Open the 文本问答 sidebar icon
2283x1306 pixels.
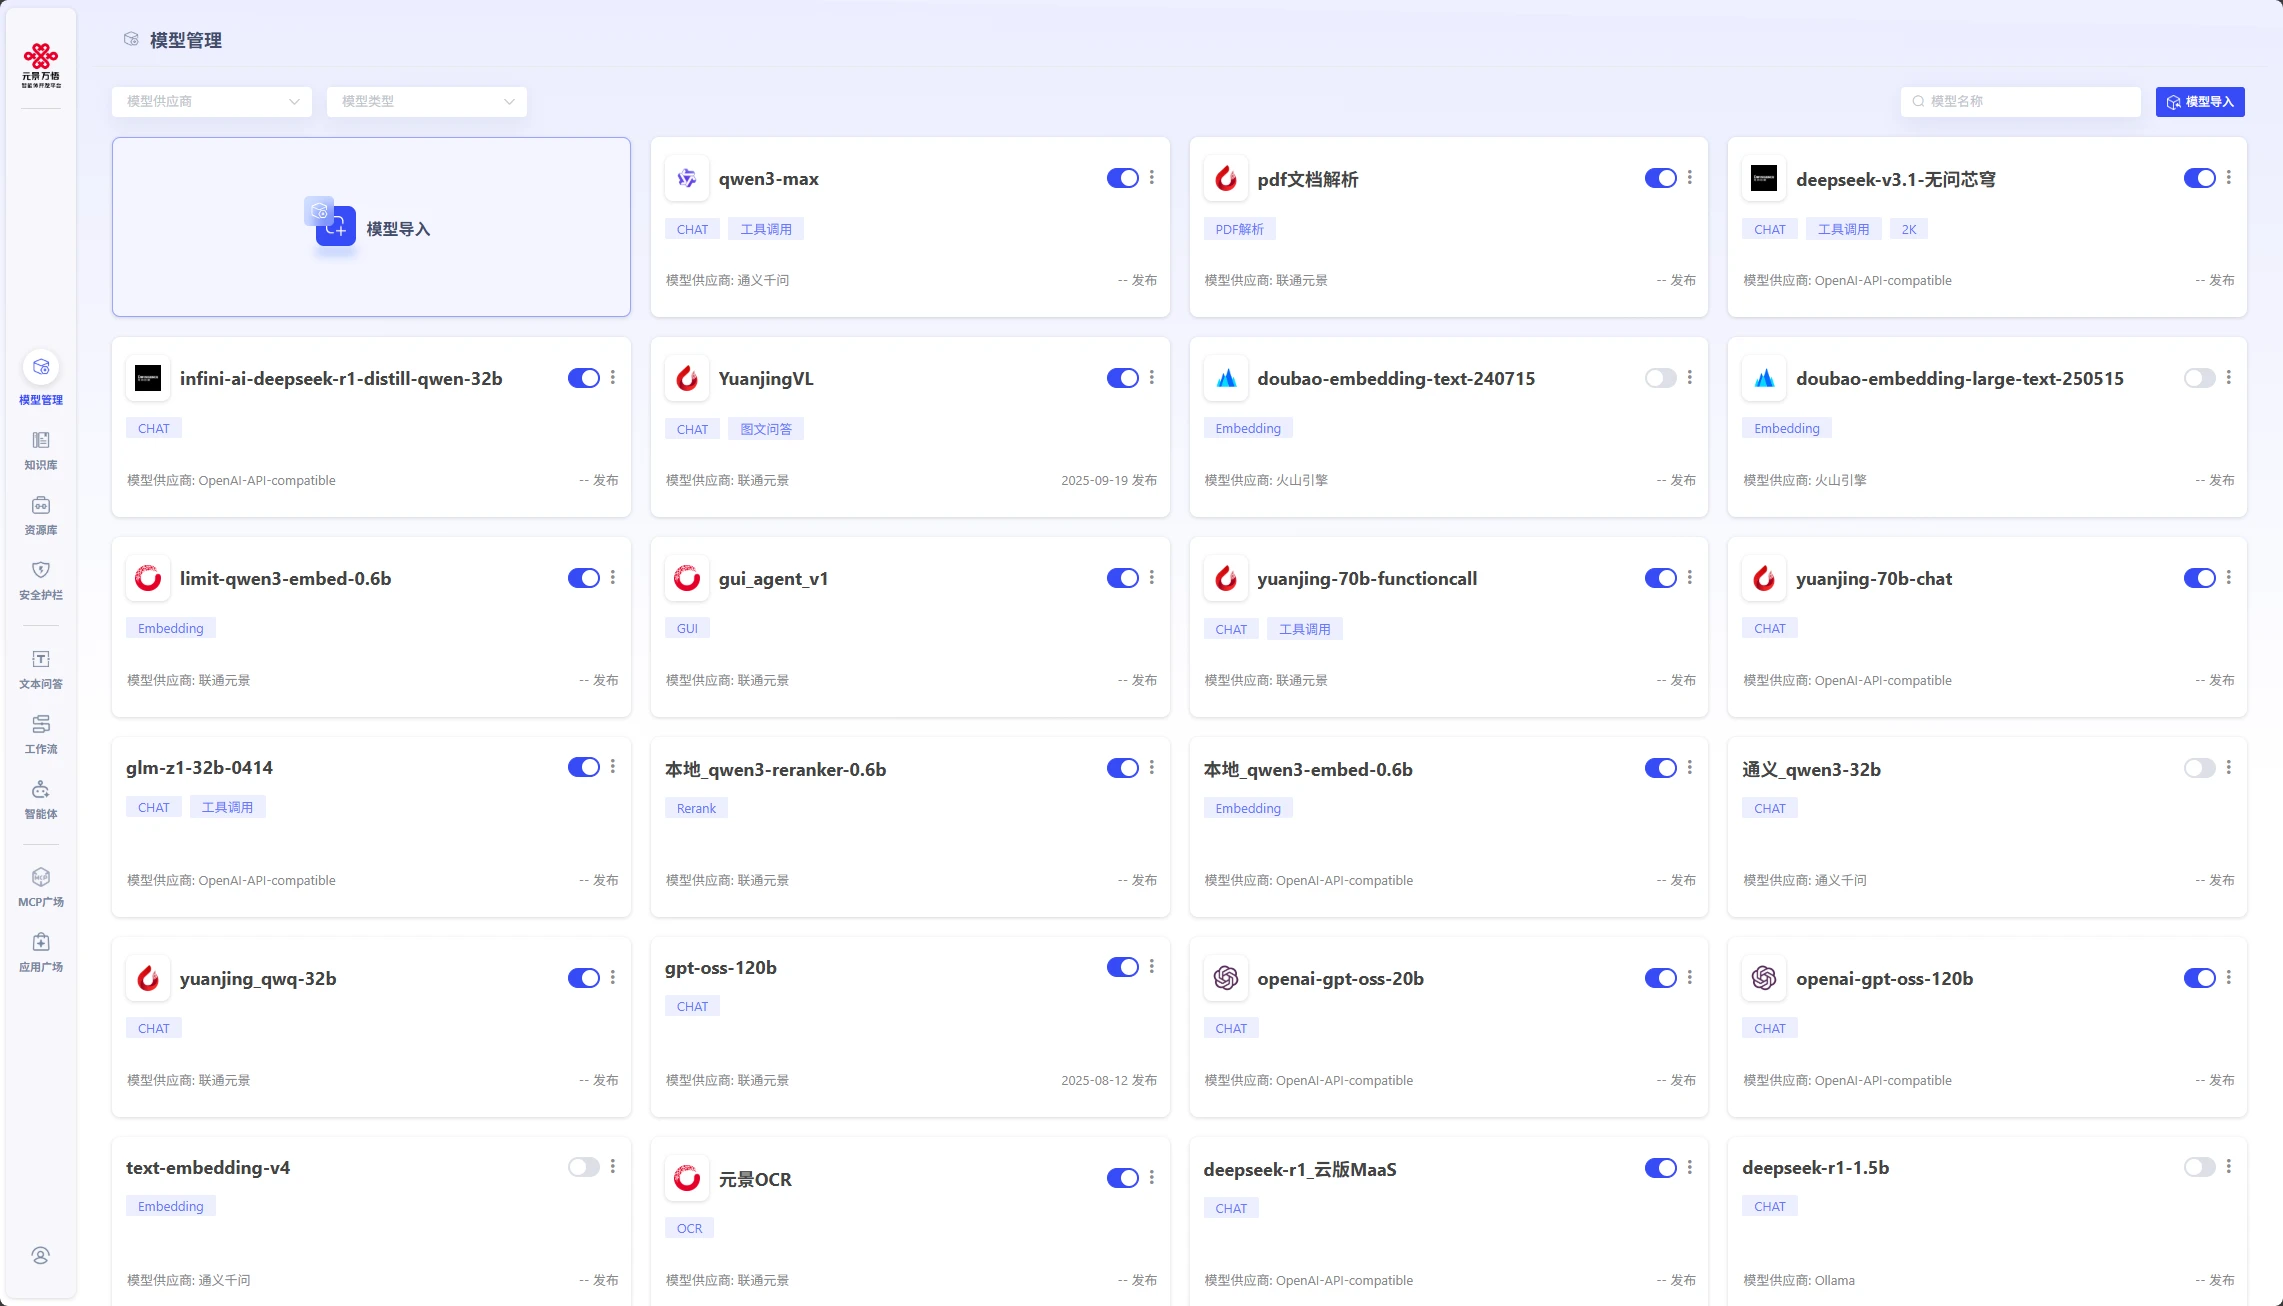point(41,659)
